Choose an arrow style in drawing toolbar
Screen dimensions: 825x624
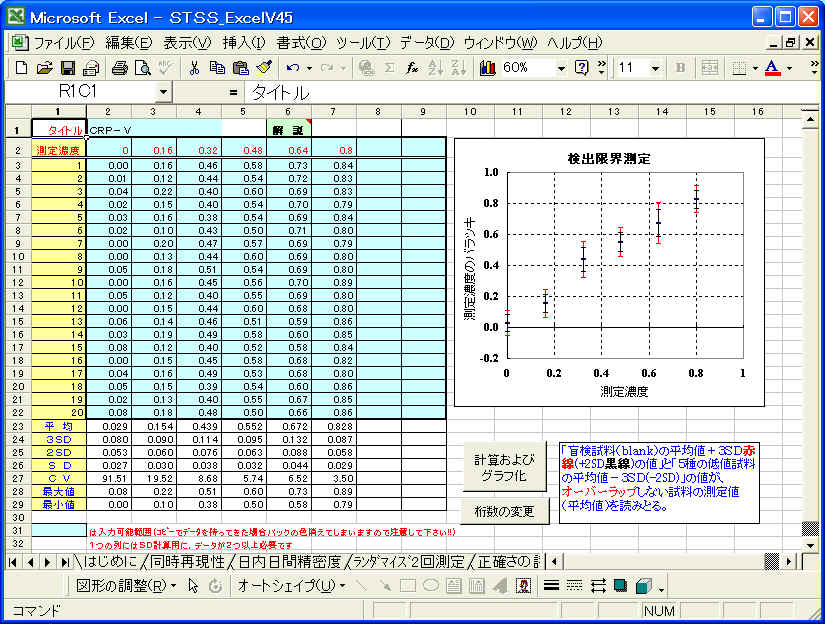(598, 586)
